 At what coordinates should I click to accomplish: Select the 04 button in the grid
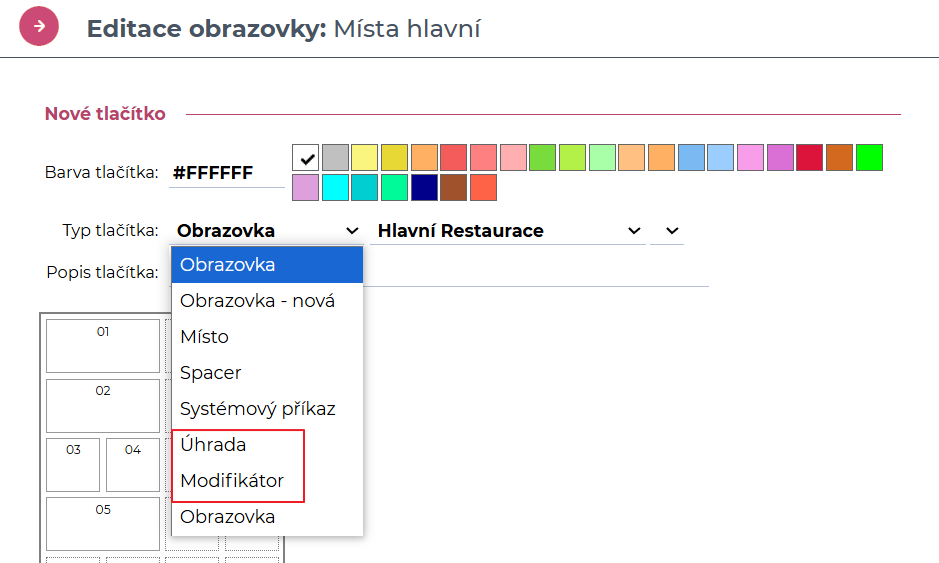pyautogui.click(x=133, y=465)
